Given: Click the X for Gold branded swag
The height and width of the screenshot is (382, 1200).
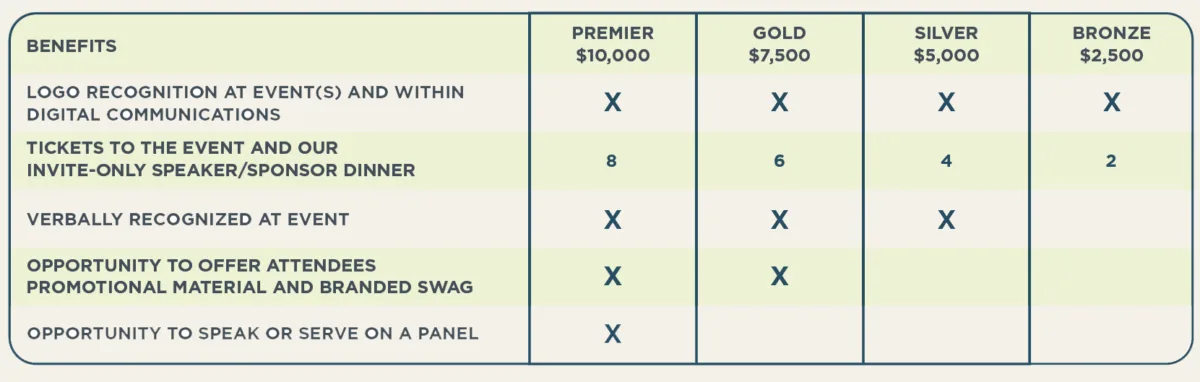Looking at the screenshot, I should click(779, 276).
